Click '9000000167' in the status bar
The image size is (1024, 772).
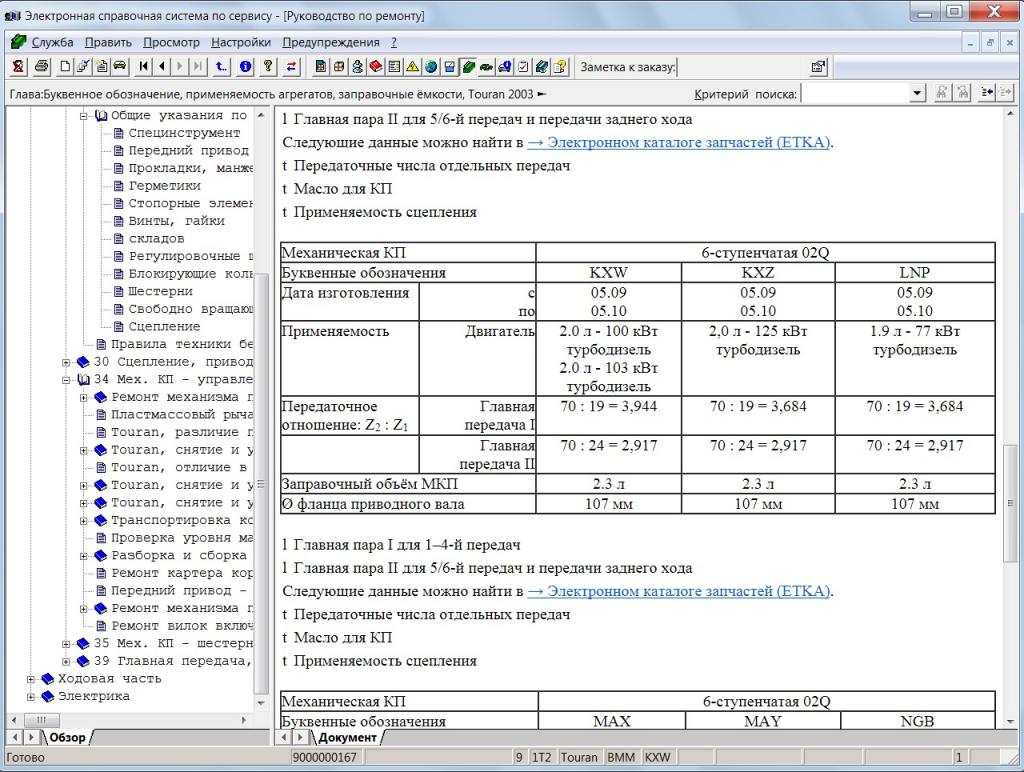click(x=325, y=758)
